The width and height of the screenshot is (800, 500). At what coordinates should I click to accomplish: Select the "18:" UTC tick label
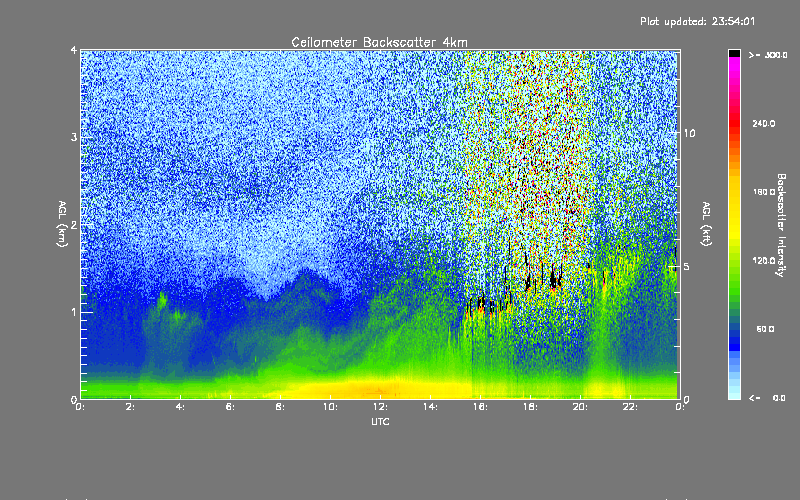point(530,407)
